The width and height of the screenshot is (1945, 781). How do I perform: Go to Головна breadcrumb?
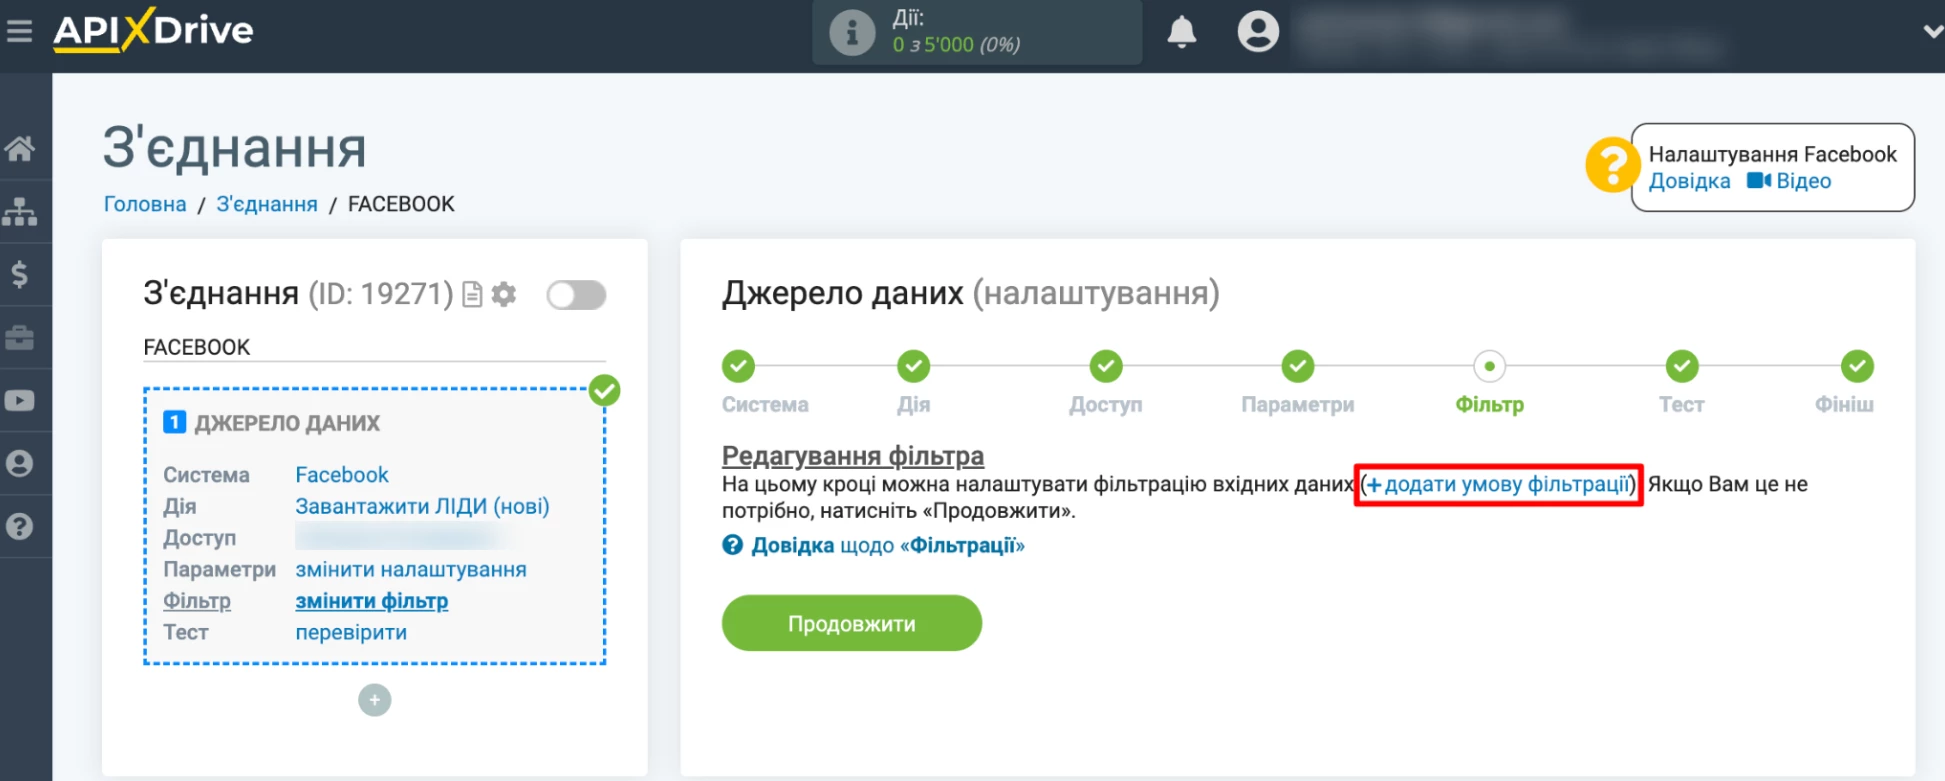[145, 204]
